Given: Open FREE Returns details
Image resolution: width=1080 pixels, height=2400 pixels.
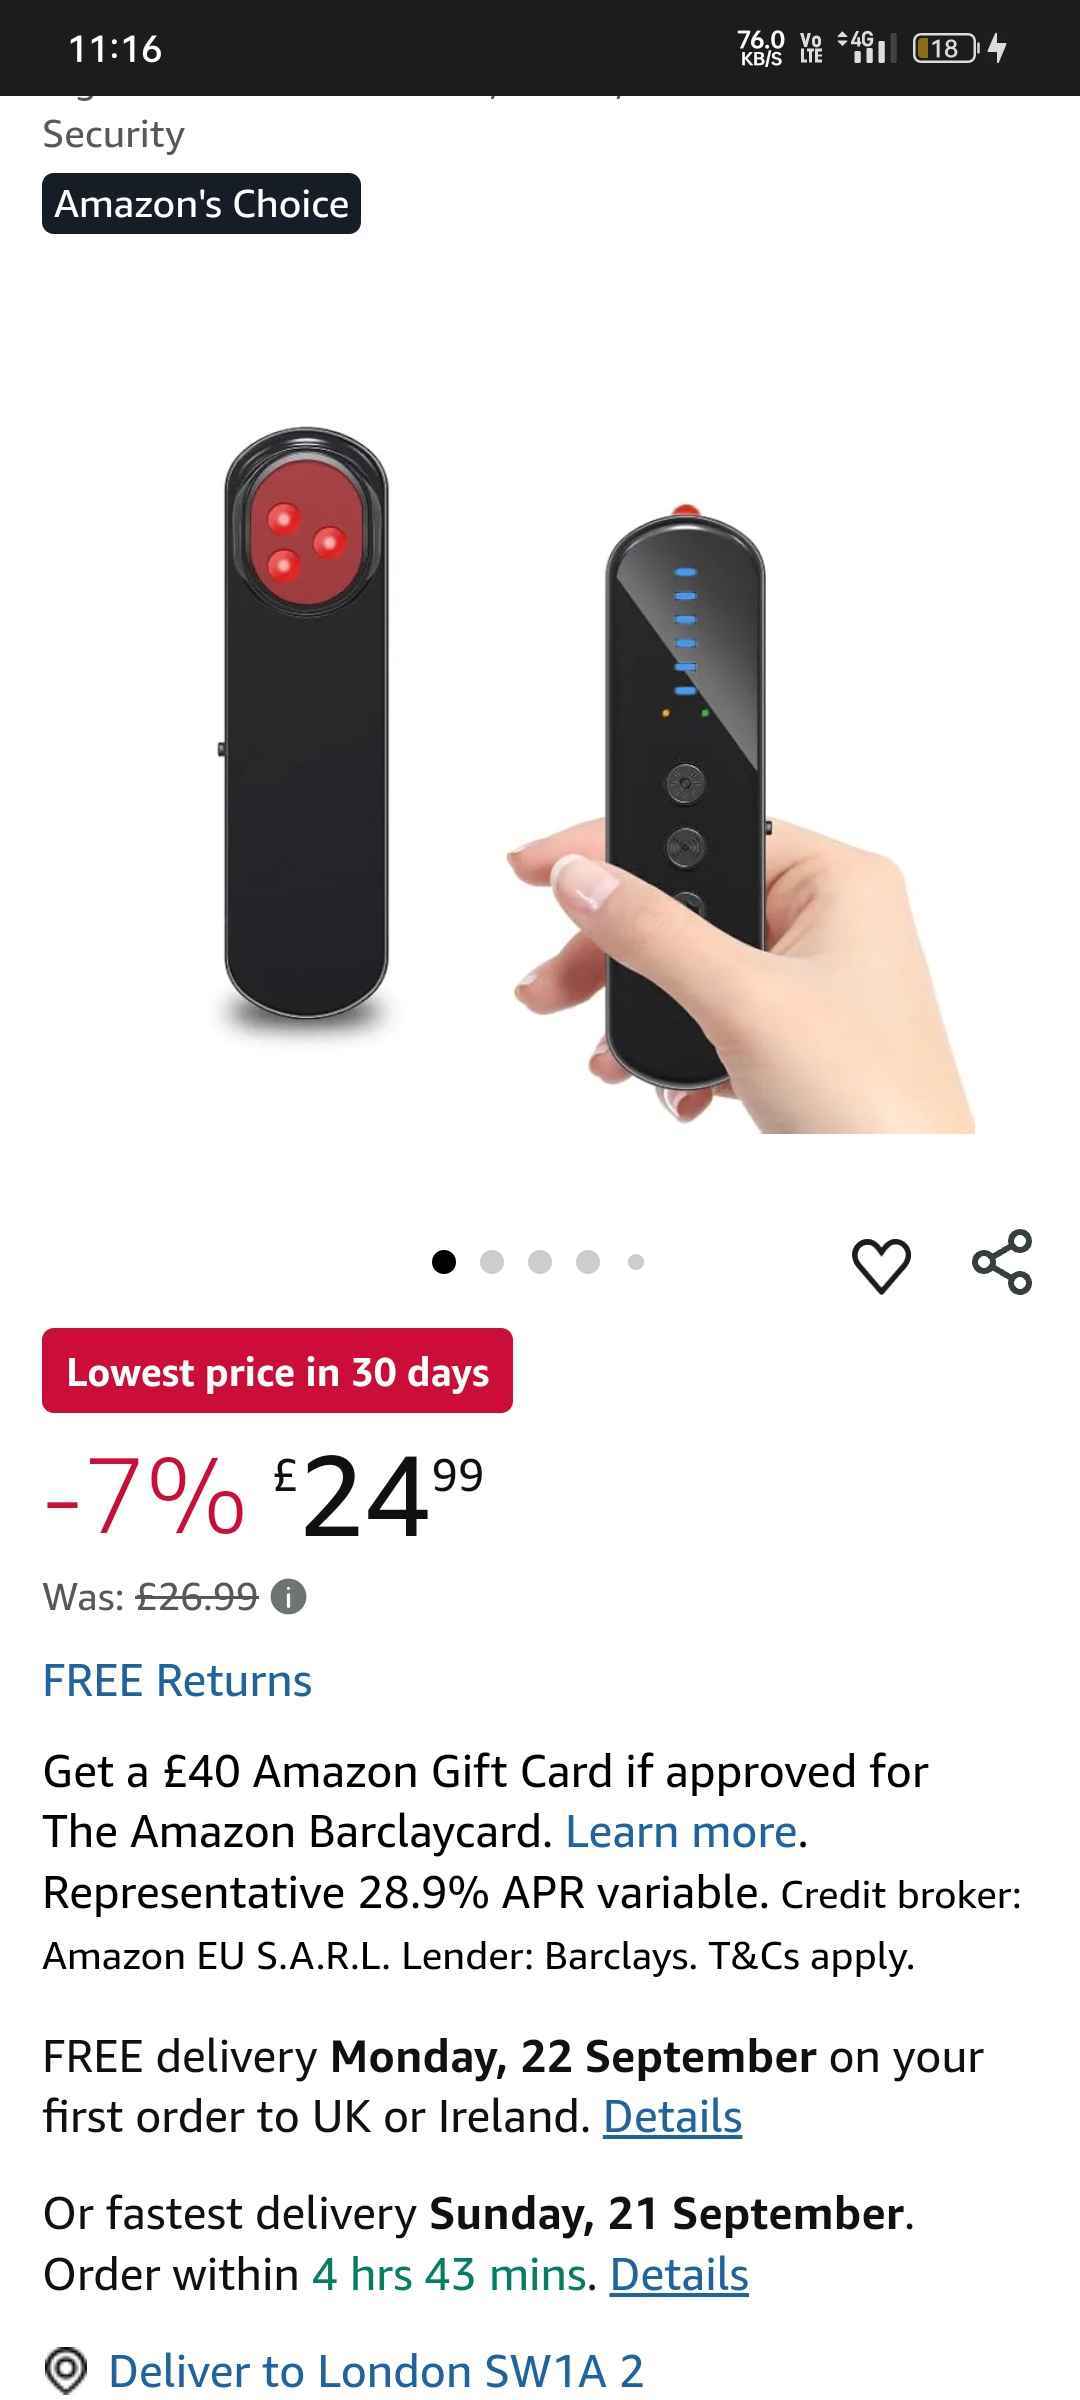Looking at the screenshot, I should 178,1680.
